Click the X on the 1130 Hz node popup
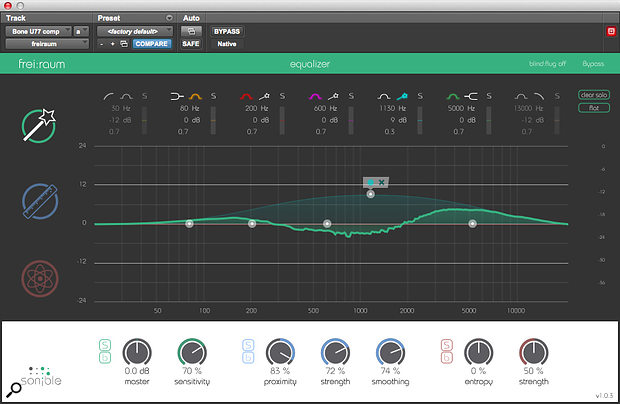 pos(381,182)
